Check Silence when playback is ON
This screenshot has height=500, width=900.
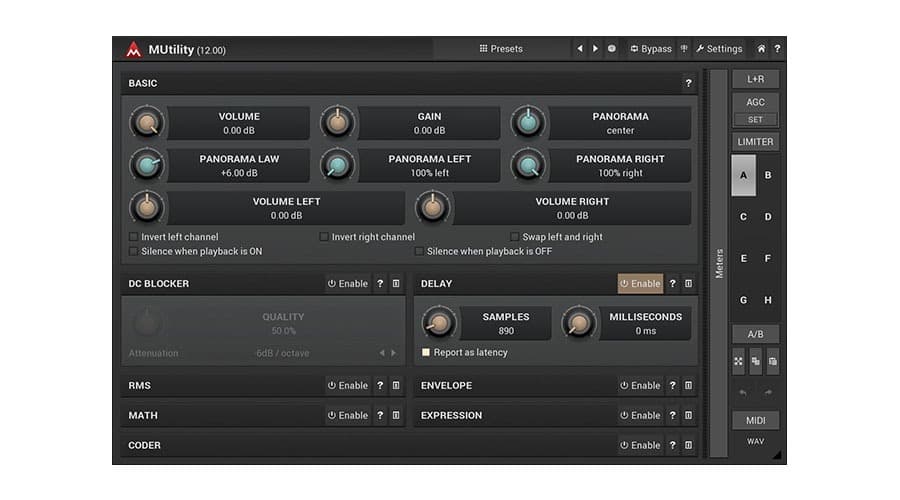coord(134,251)
